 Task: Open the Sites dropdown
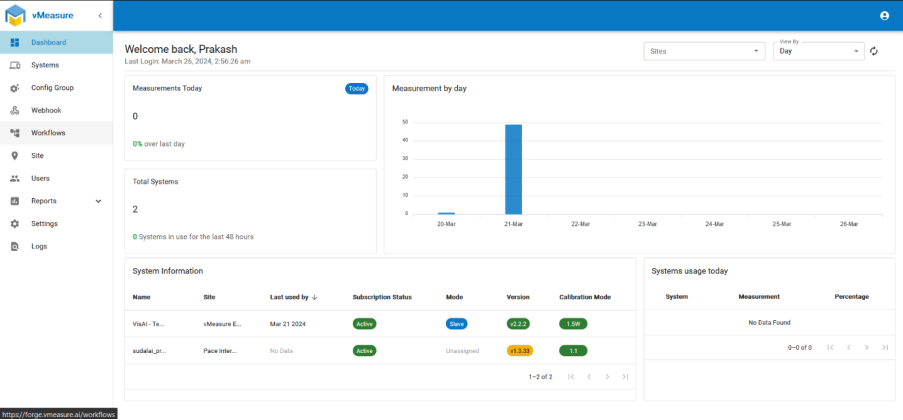pyautogui.click(x=704, y=51)
